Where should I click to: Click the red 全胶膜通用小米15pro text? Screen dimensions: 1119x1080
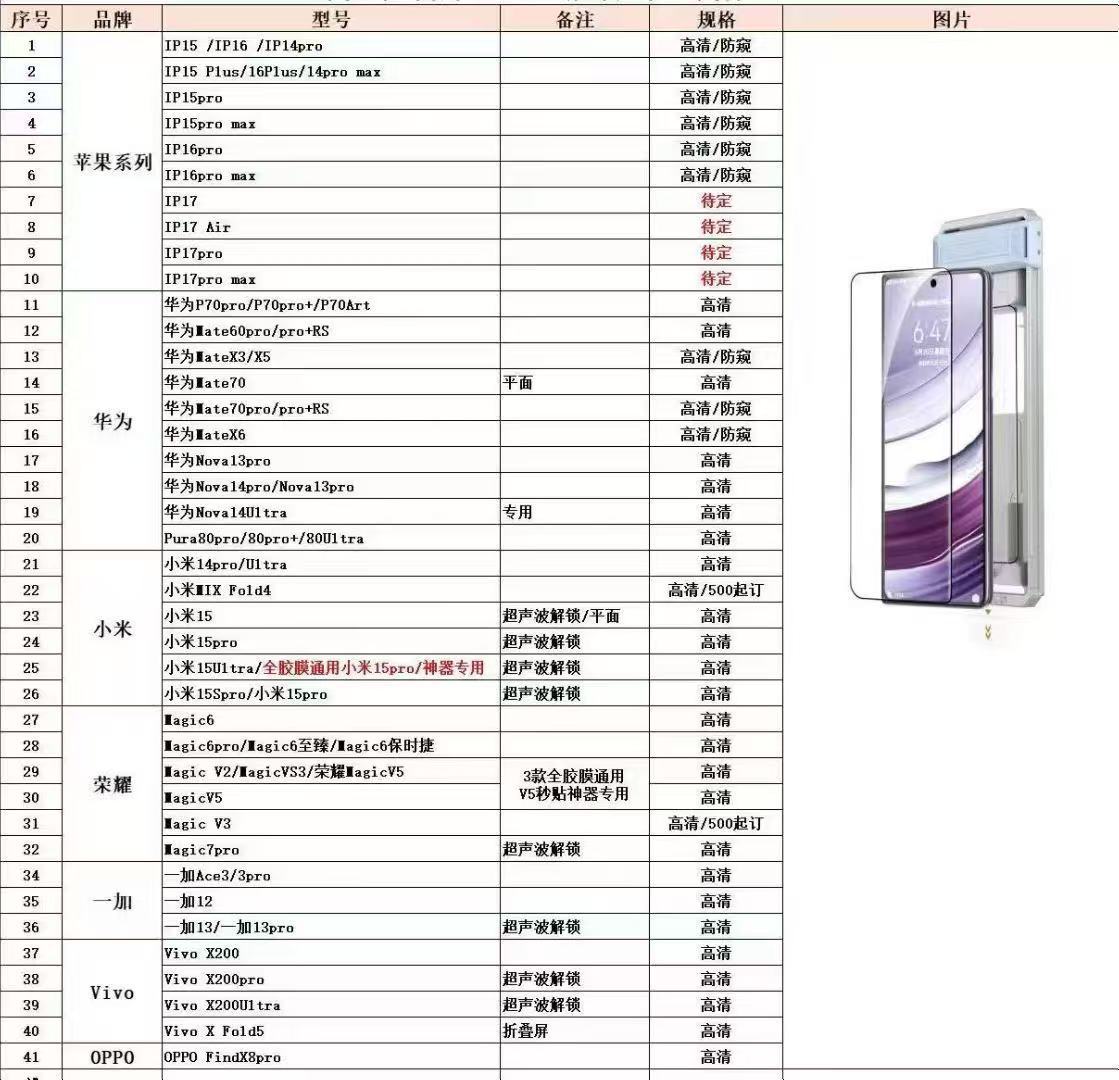point(340,667)
